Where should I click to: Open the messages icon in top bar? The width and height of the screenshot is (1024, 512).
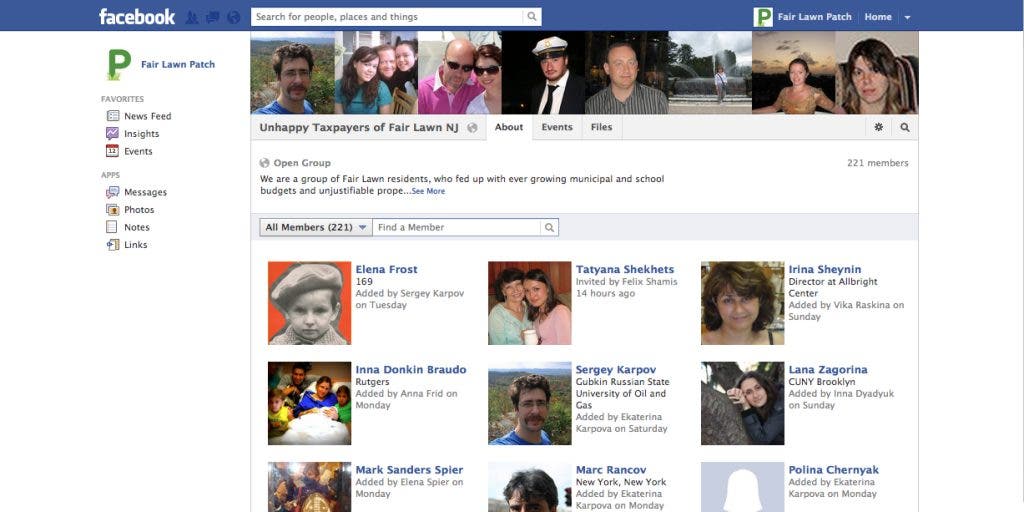tap(213, 17)
